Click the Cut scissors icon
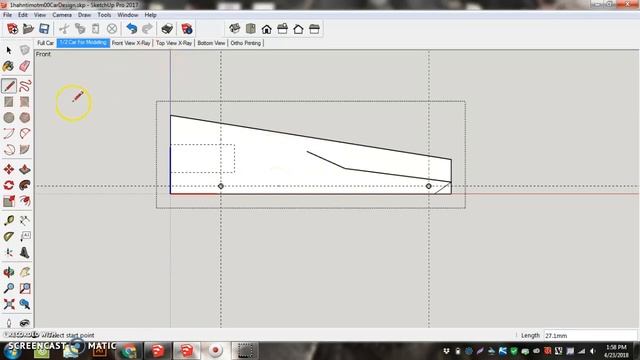 64,29
